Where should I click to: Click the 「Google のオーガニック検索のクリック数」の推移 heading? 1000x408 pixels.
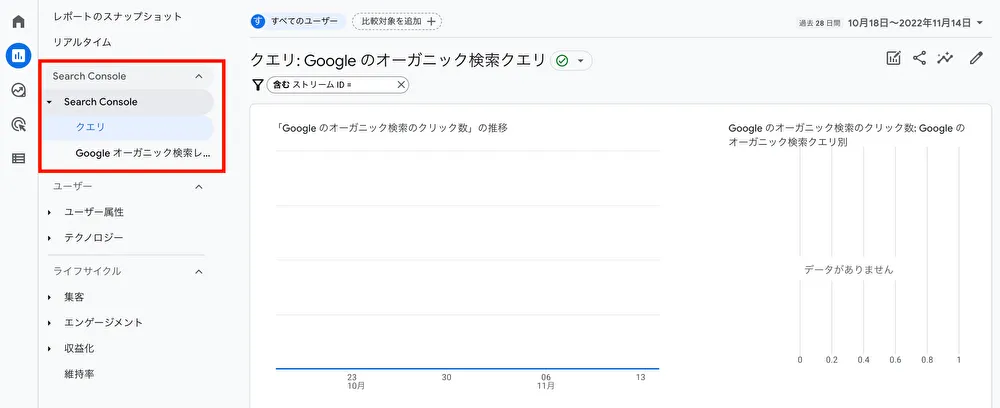point(392,128)
